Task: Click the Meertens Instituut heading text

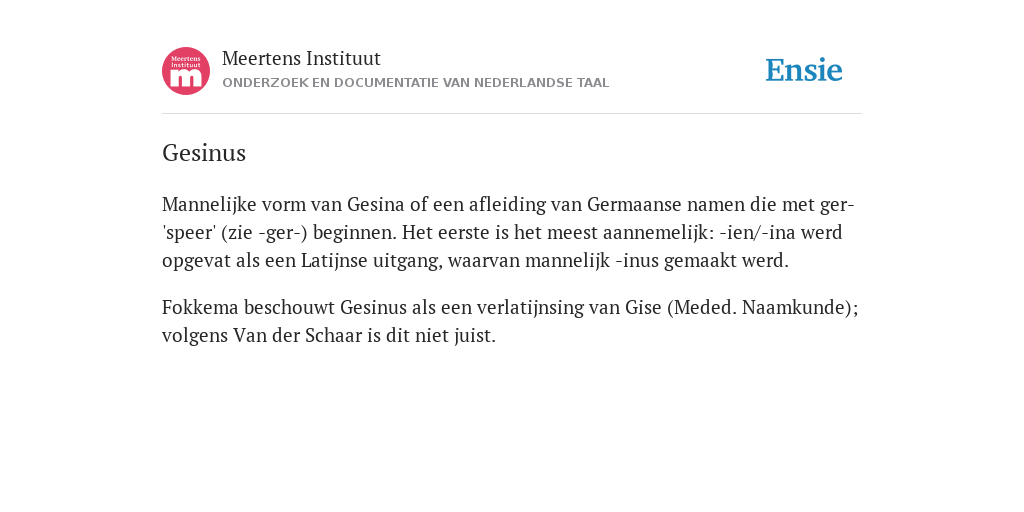Action: click(x=301, y=58)
